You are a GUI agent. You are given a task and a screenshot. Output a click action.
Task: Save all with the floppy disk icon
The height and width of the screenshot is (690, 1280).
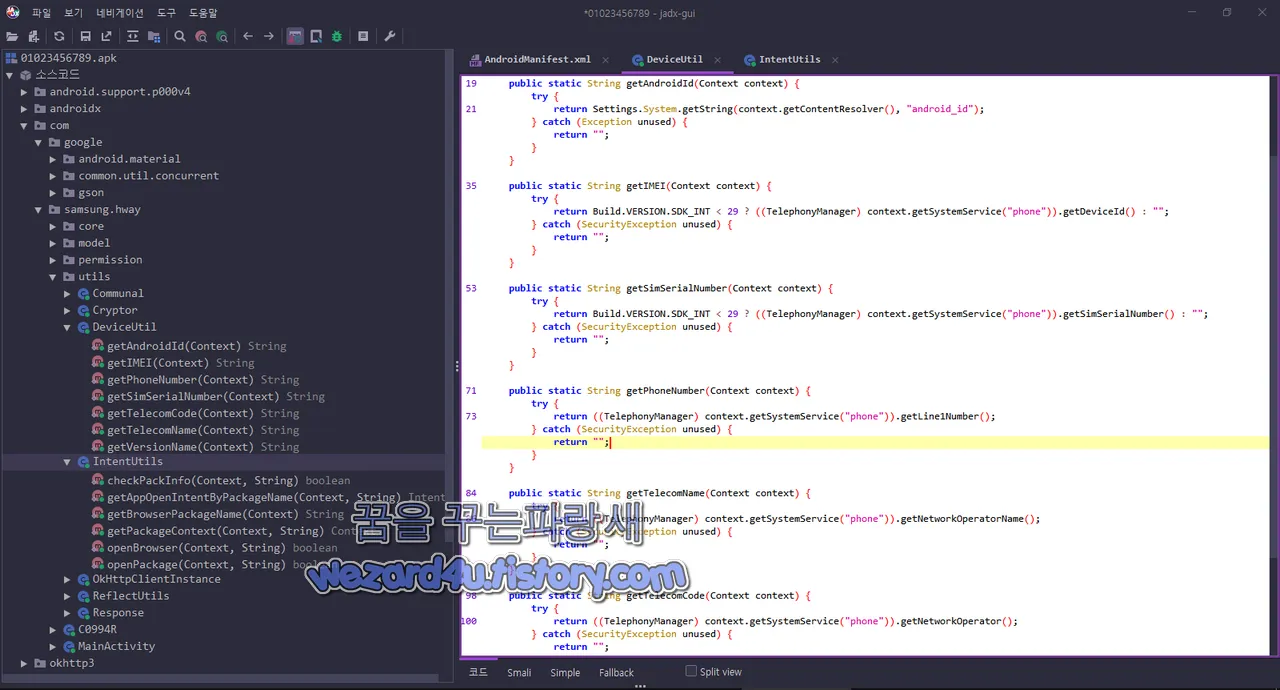point(85,36)
